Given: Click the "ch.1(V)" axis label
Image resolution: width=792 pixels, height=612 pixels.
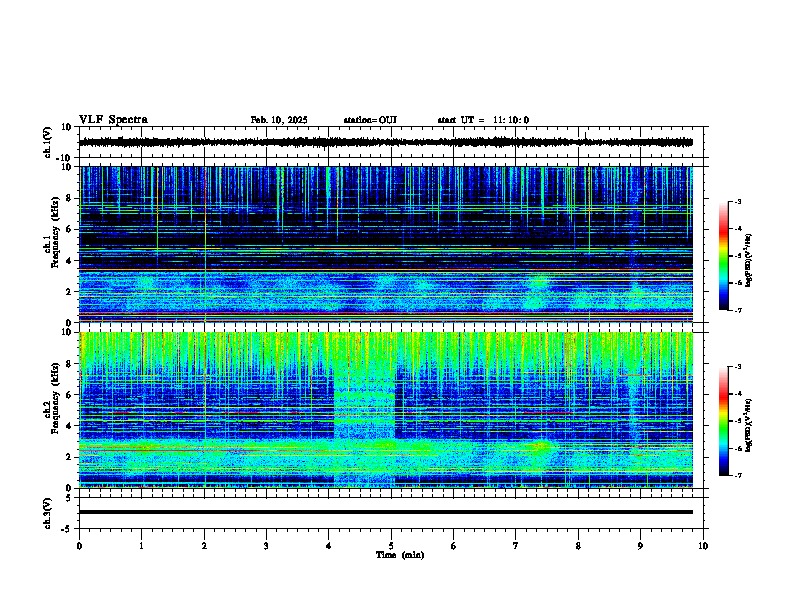Looking at the screenshot, I should pos(48,142).
